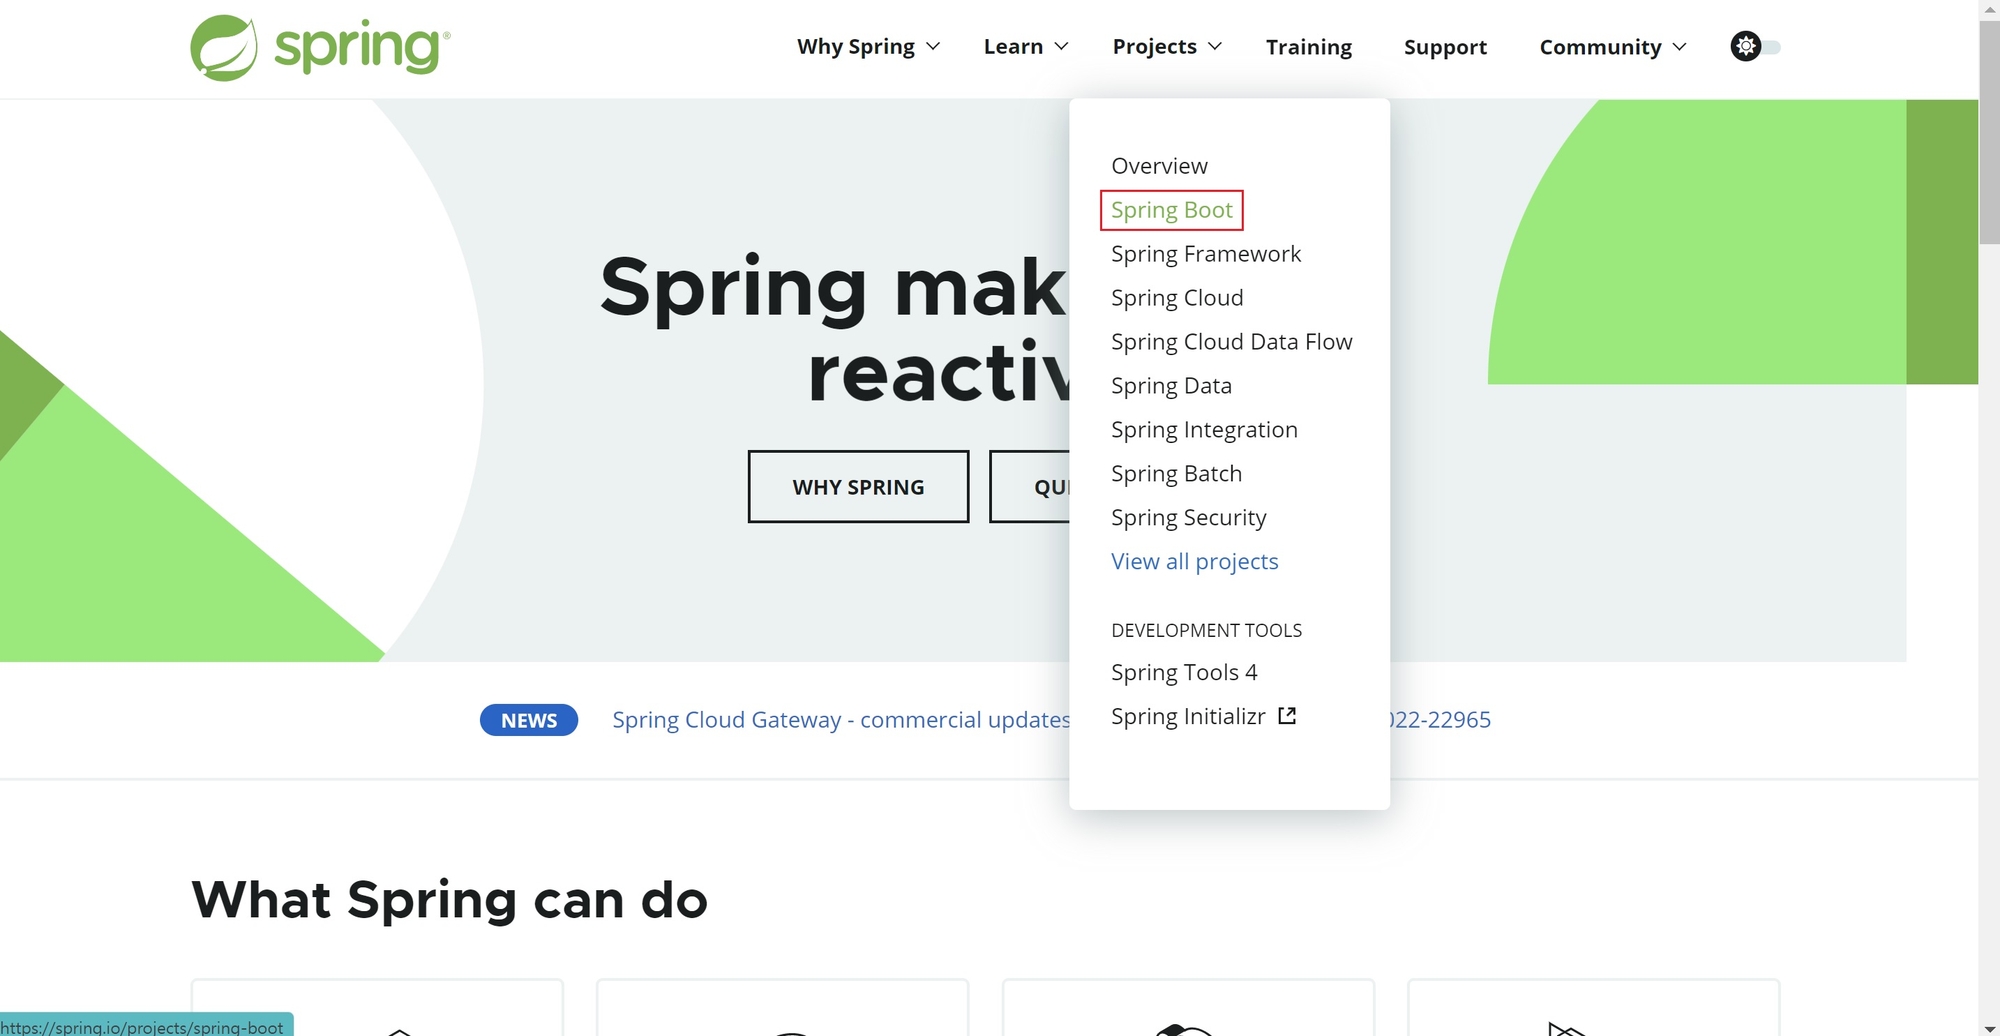The image size is (2000, 1036).
Task: Open Spring Initializr link
Action: point(1188,717)
